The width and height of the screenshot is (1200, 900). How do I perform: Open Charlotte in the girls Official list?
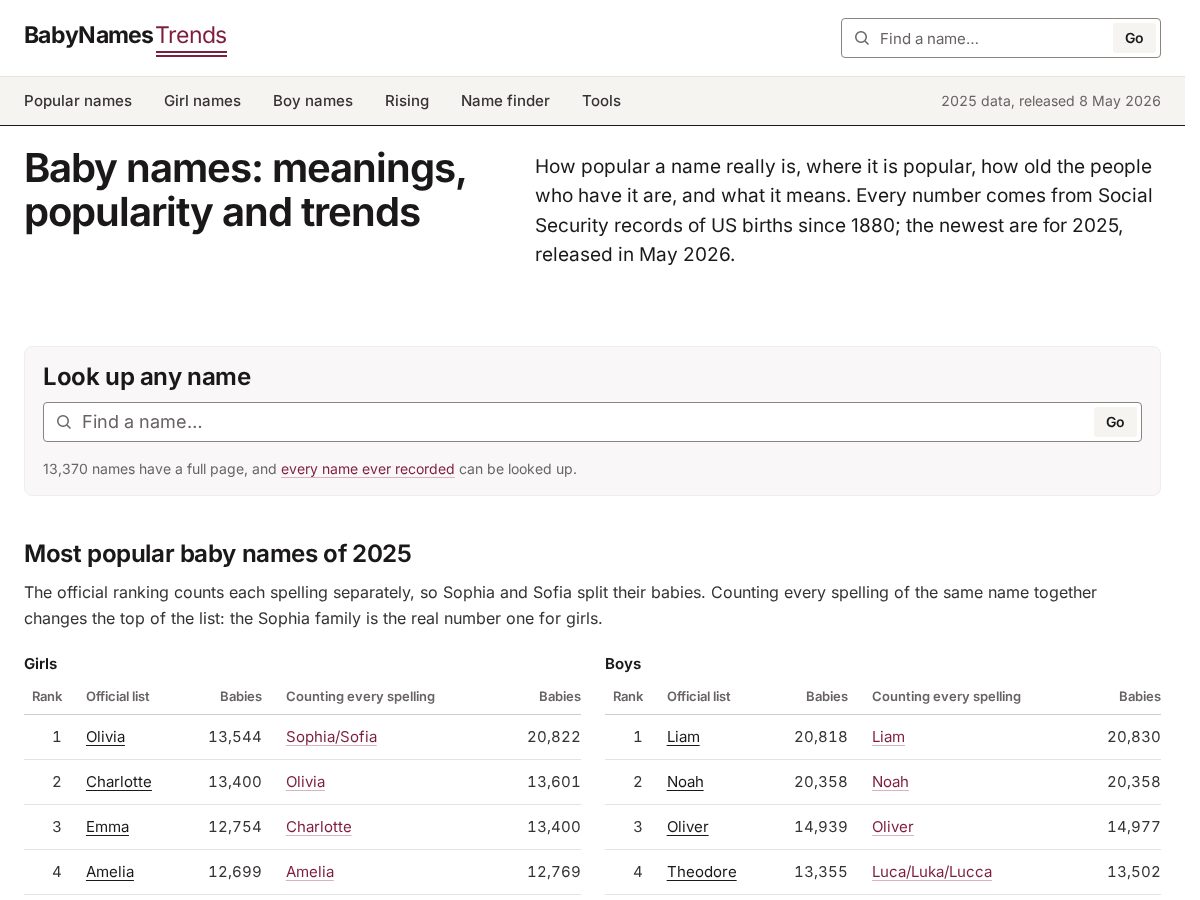point(119,782)
